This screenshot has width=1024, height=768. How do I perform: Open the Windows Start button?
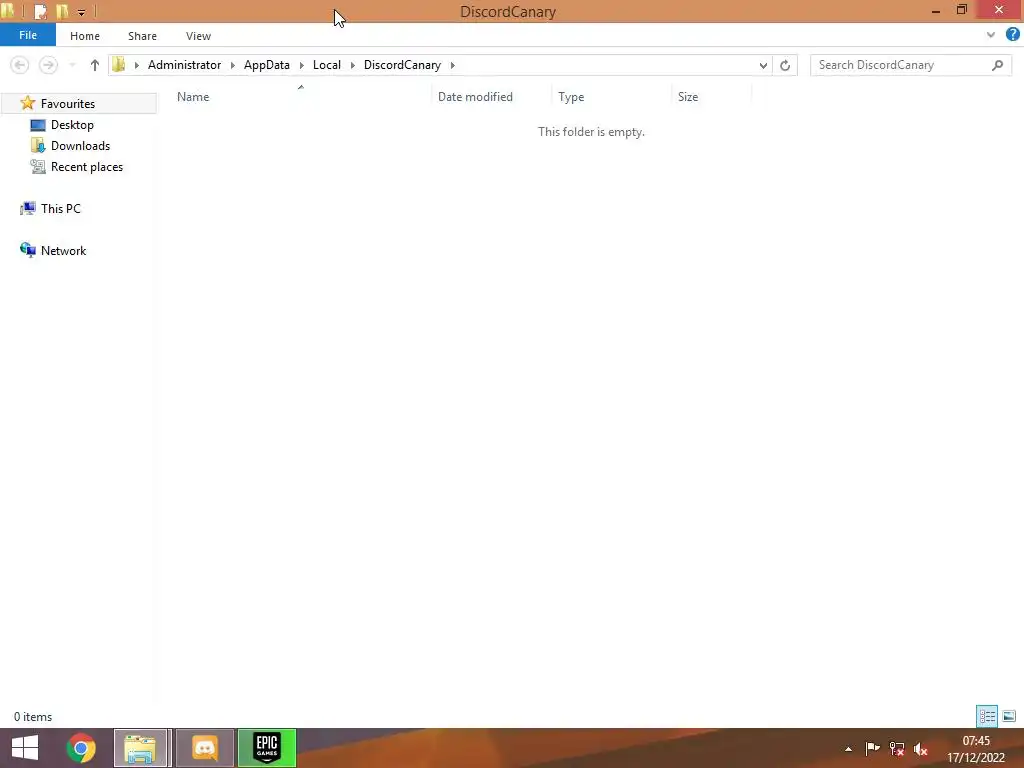[x=25, y=748]
